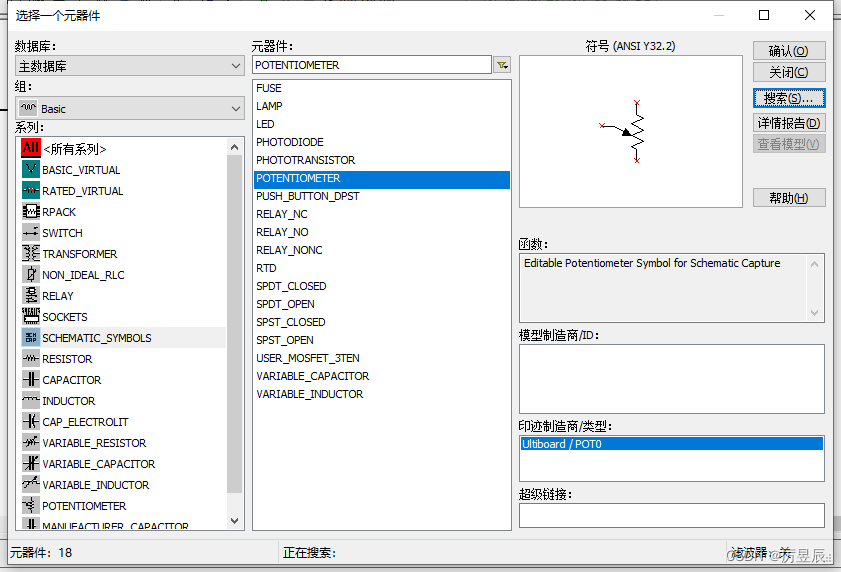
Task: Click the 帮助(H) help button
Action: pyautogui.click(x=789, y=198)
